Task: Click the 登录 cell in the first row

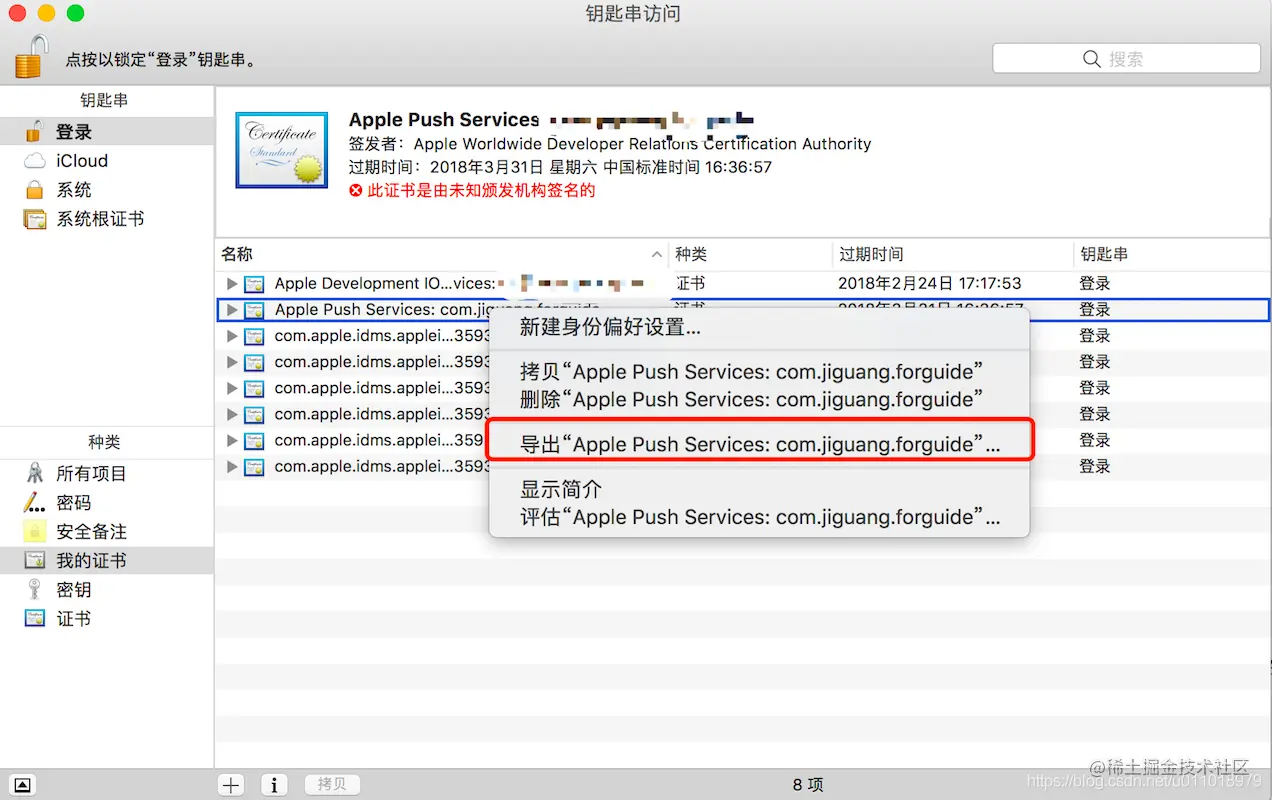Action: coord(1095,283)
